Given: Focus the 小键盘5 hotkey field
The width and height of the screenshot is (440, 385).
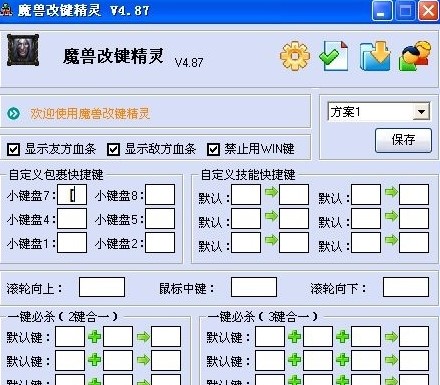Looking at the screenshot, I should pyautogui.click(x=160, y=219).
